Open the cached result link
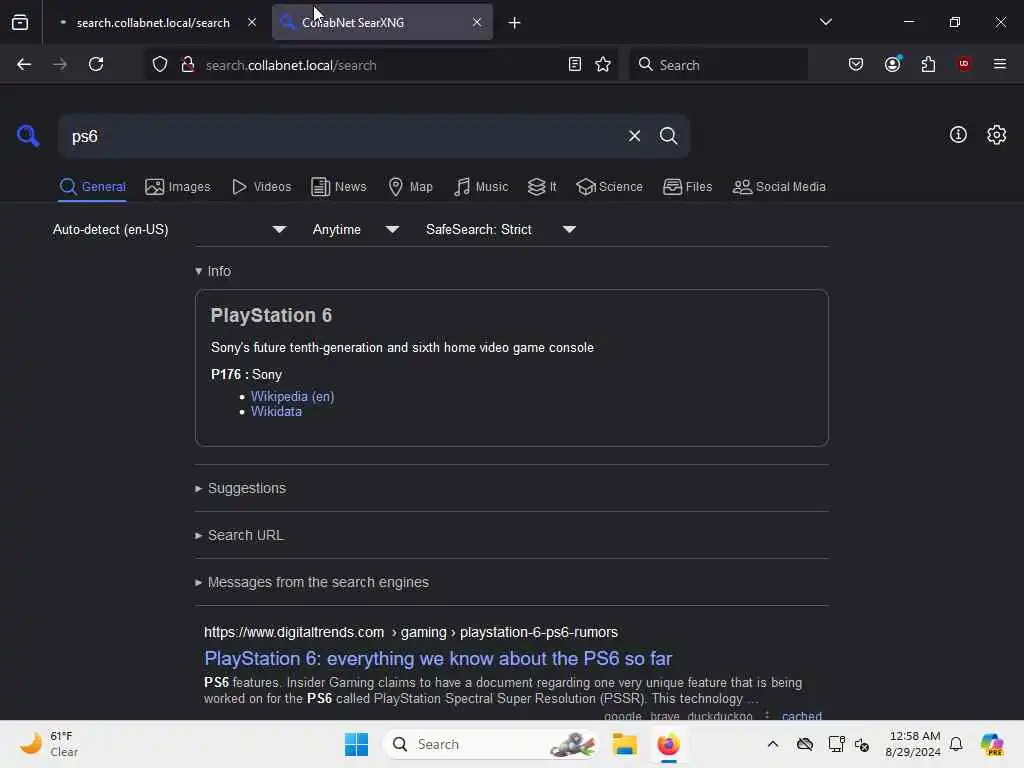 coord(801,716)
